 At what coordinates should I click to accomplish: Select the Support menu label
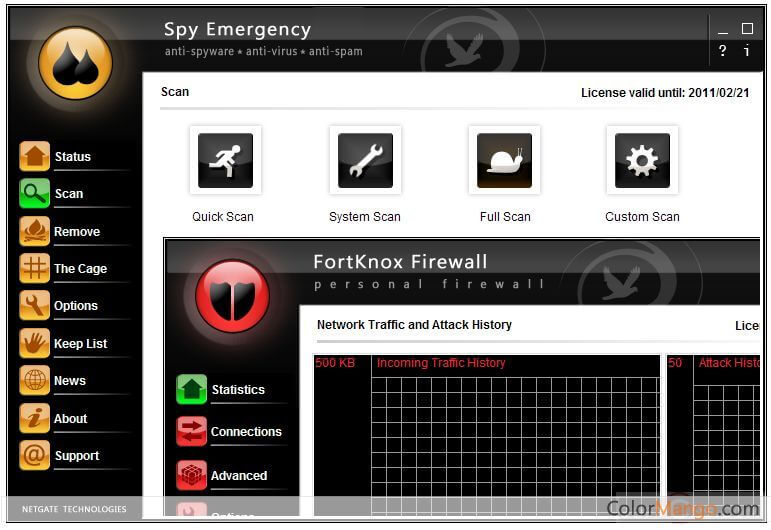pyautogui.click(x=77, y=456)
